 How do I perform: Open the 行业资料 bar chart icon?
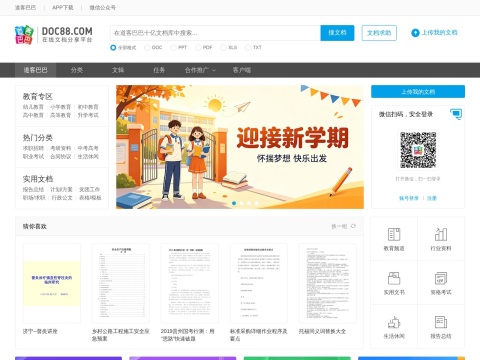click(441, 234)
